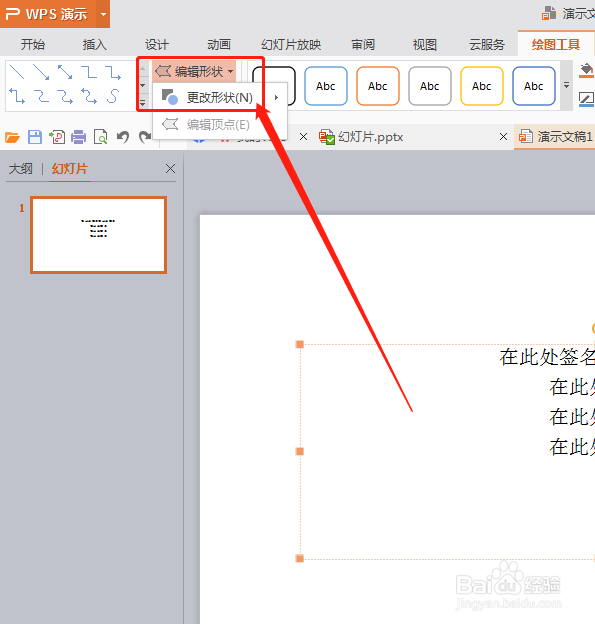The image size is (595, 624).
Task: Click the print preview icon
Action: point(100,137)
